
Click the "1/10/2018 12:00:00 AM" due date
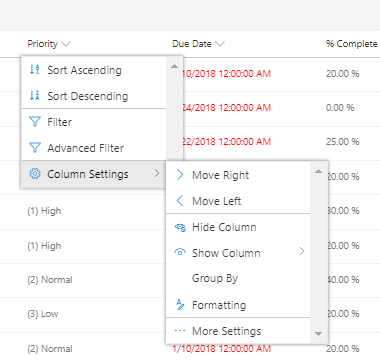point(222,349)
